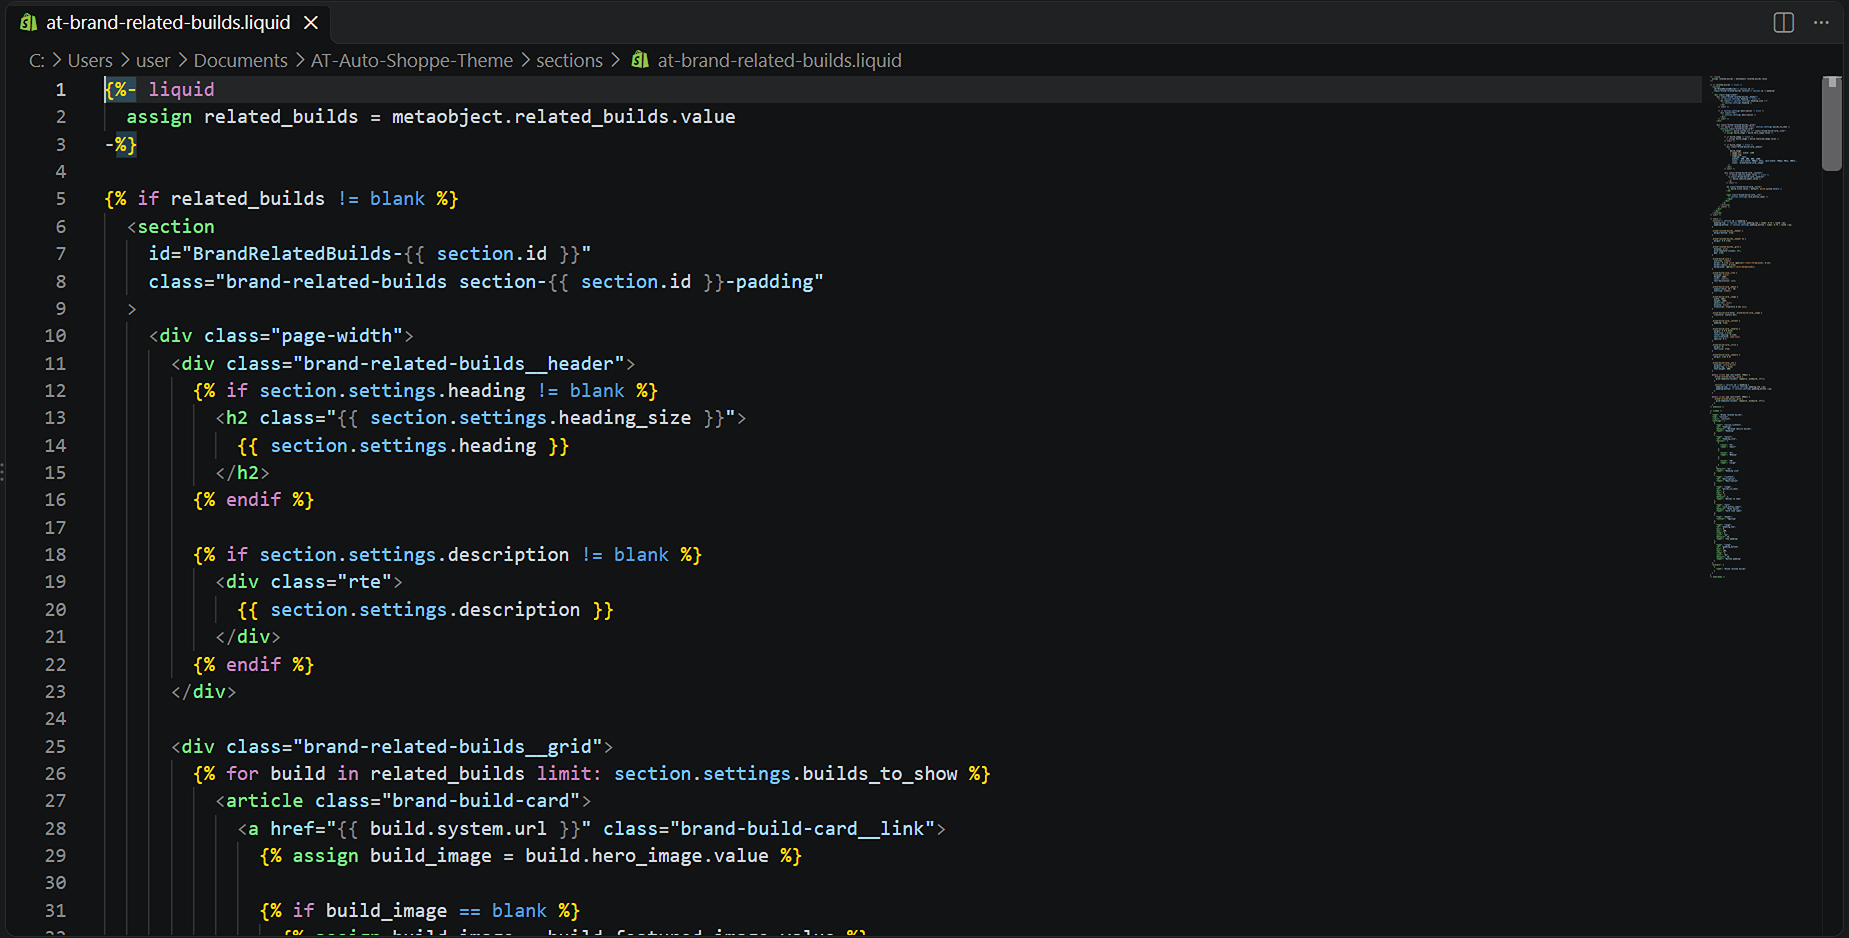The height and width of the screenshot is (938, 1849).
Task: Click 'builds_to_show' in the for loop
Action: pyautogui.click(x=880, y=773)
